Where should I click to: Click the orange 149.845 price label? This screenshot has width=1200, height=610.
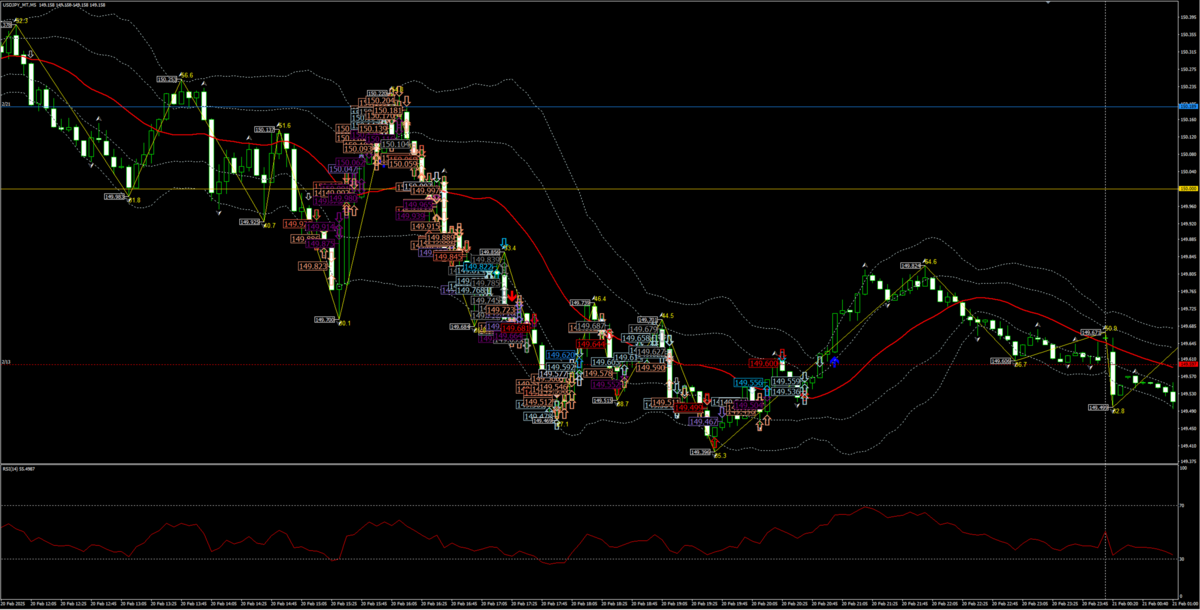coord(450,257)
